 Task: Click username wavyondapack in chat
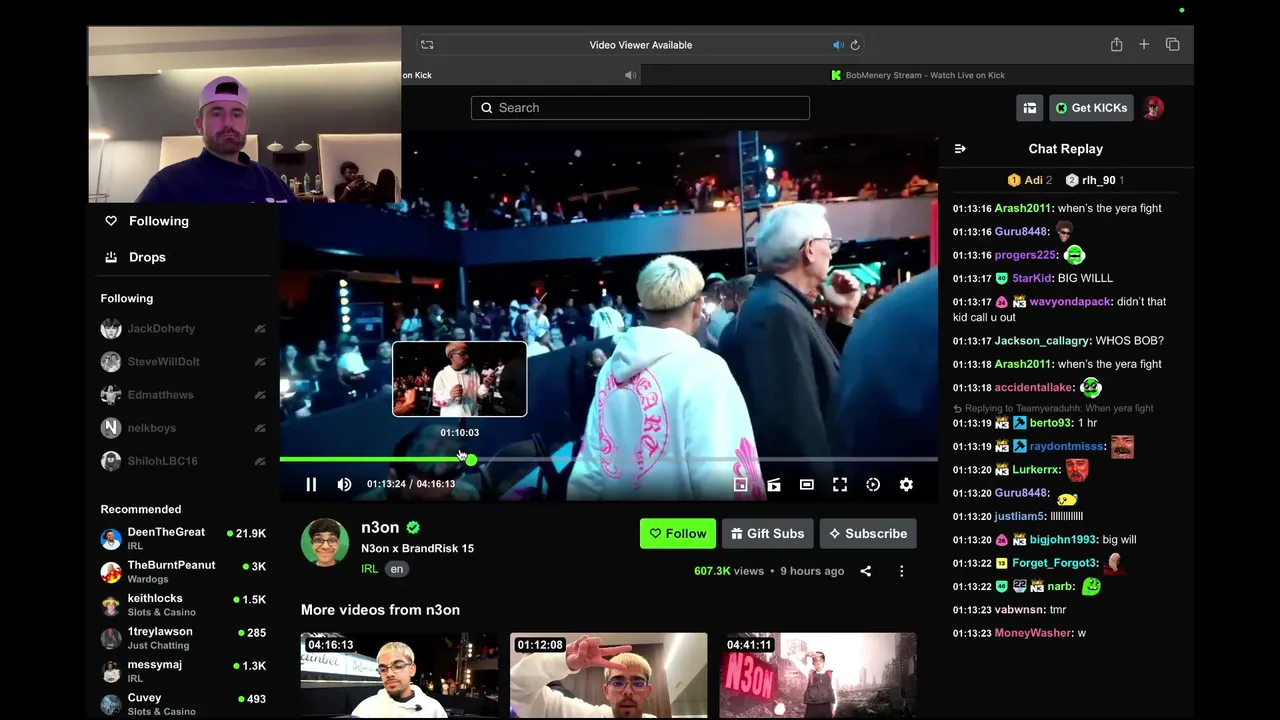[1071, 301]
